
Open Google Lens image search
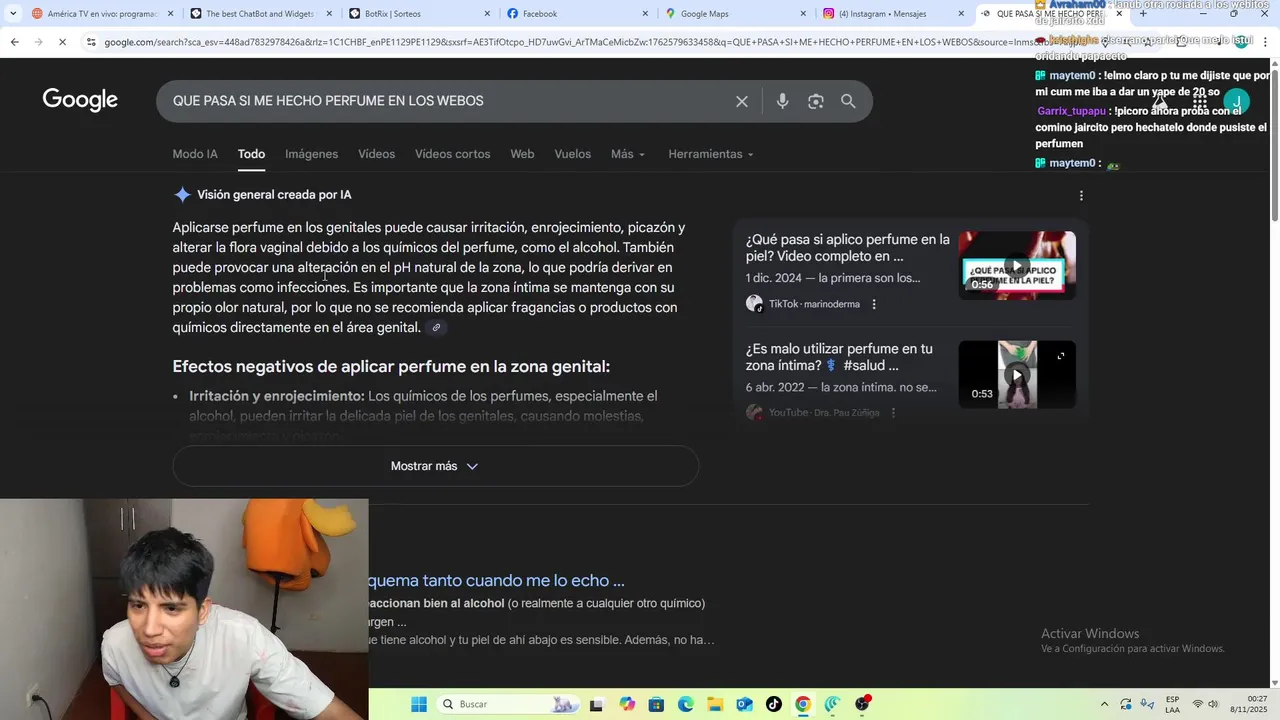(816, 101)
